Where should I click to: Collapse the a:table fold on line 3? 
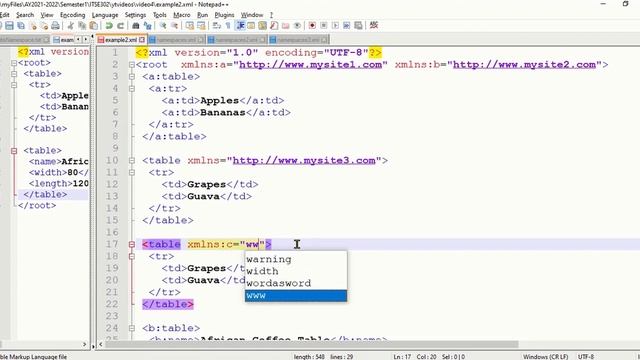click(131, 76)
